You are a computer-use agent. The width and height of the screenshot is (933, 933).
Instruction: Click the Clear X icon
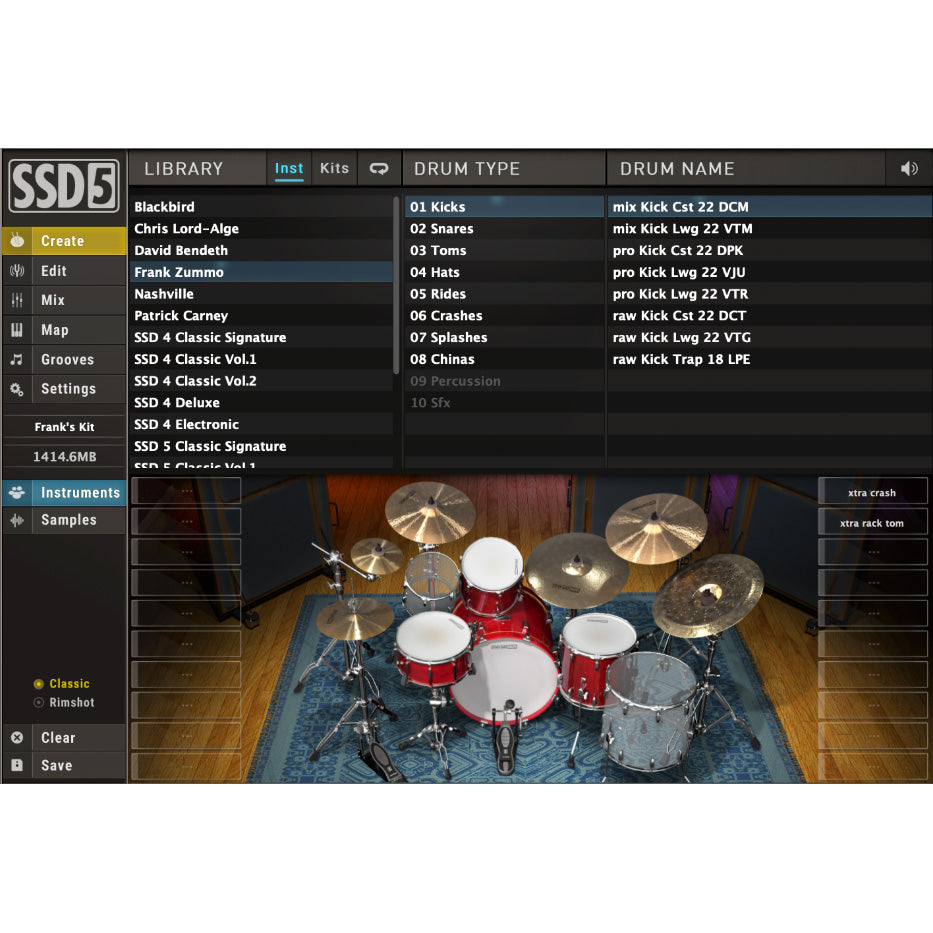17,737
